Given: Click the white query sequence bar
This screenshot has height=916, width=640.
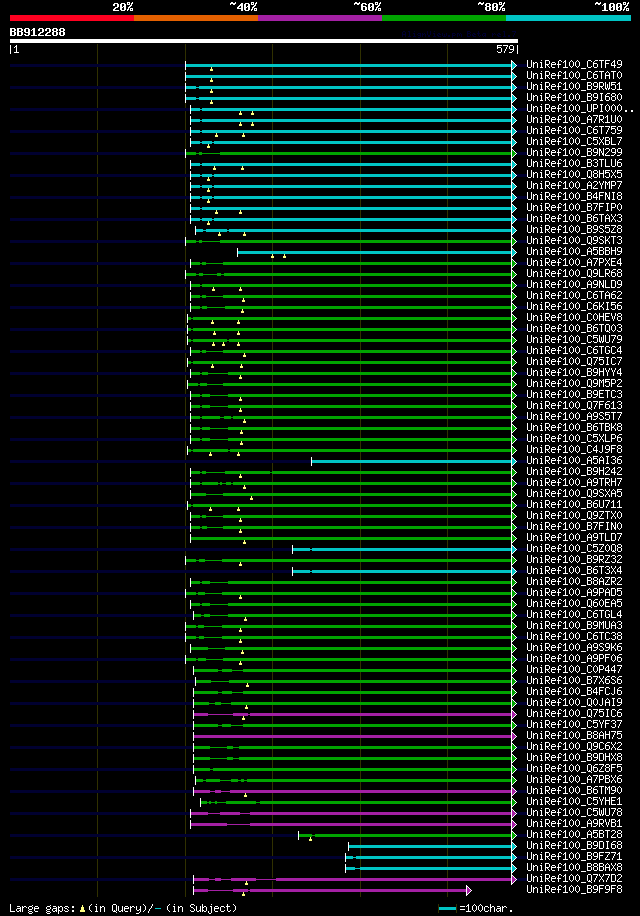Looking at the screenshot, I should coord(263,41).
